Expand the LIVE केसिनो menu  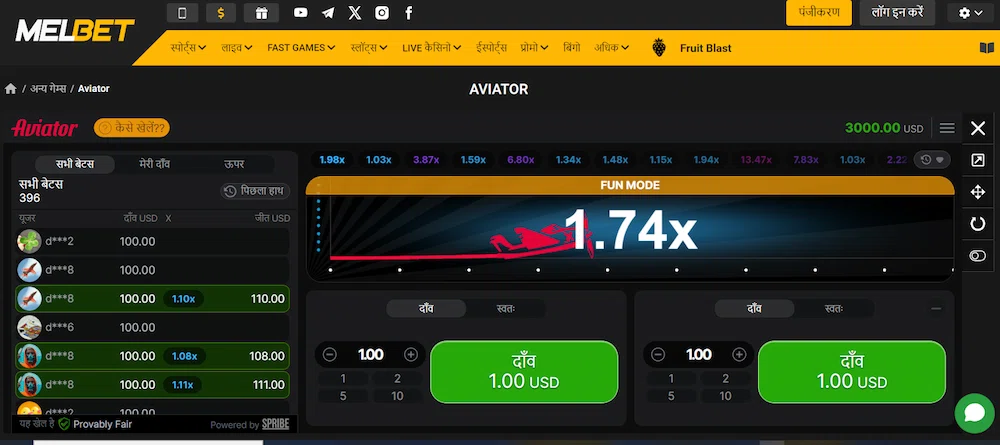point(432,48)
